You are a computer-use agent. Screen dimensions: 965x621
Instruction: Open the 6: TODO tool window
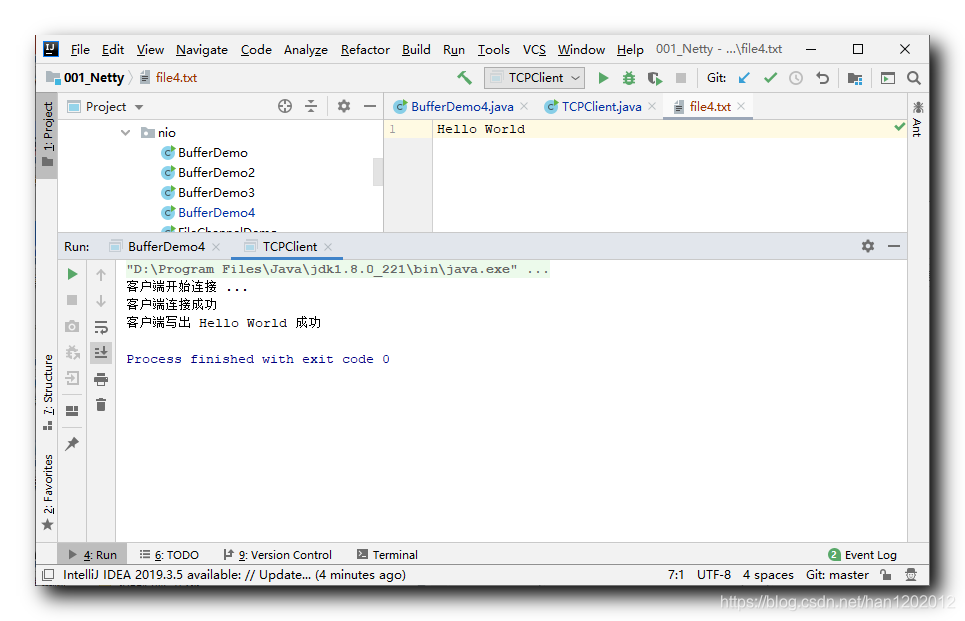(x=169, y=555)
